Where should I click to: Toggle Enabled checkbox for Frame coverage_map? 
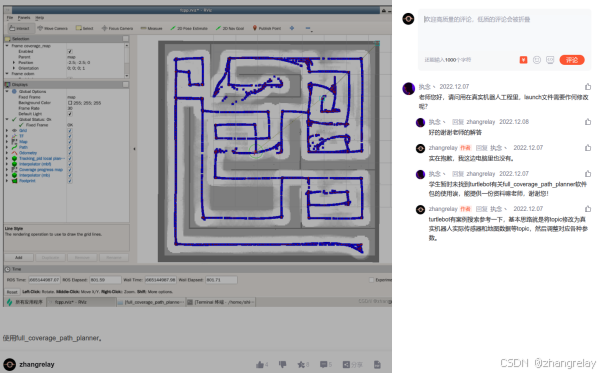coord(70,51)
